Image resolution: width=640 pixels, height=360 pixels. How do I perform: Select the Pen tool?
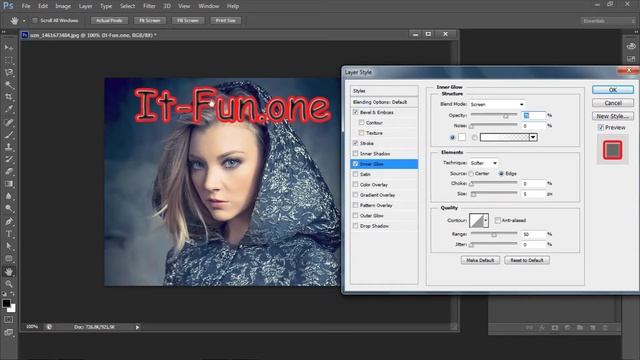tap(9, 222)
